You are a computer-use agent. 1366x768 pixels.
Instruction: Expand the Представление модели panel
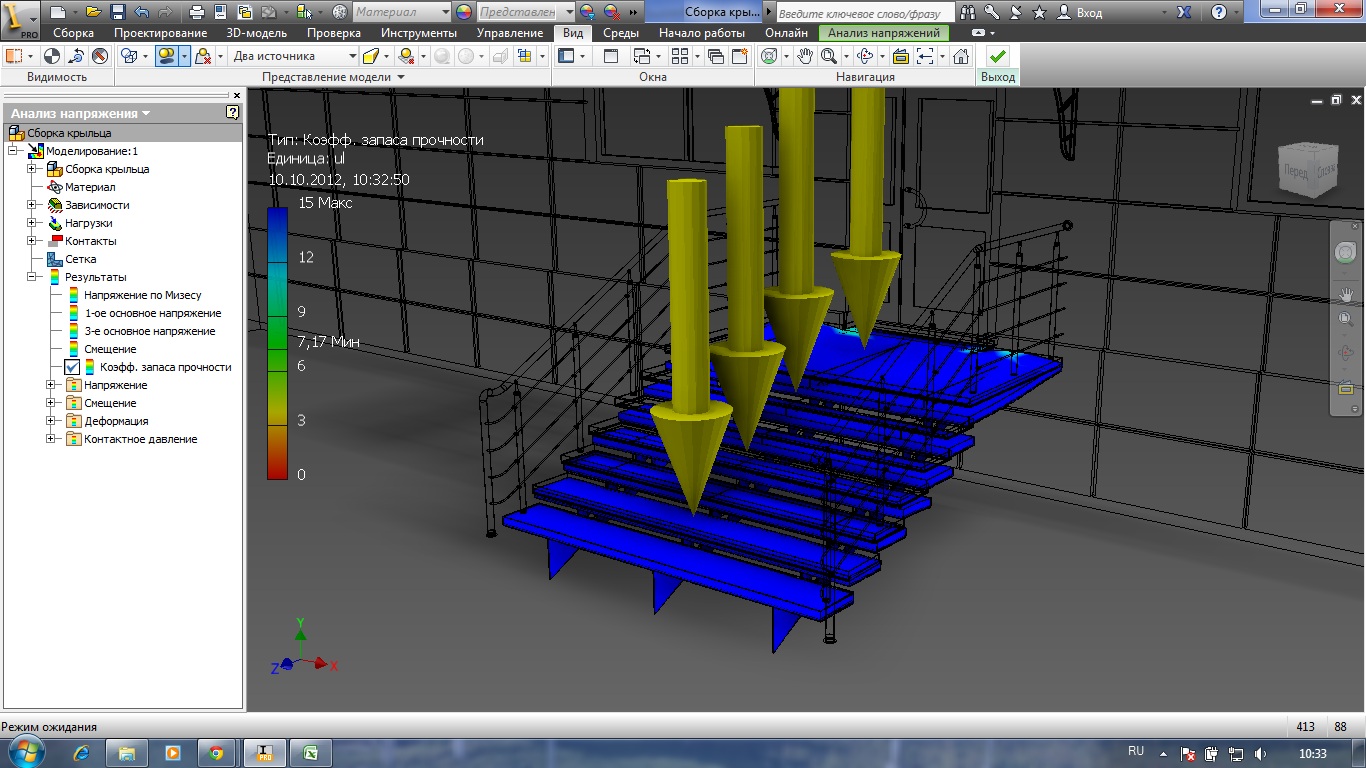coord(333,77)
